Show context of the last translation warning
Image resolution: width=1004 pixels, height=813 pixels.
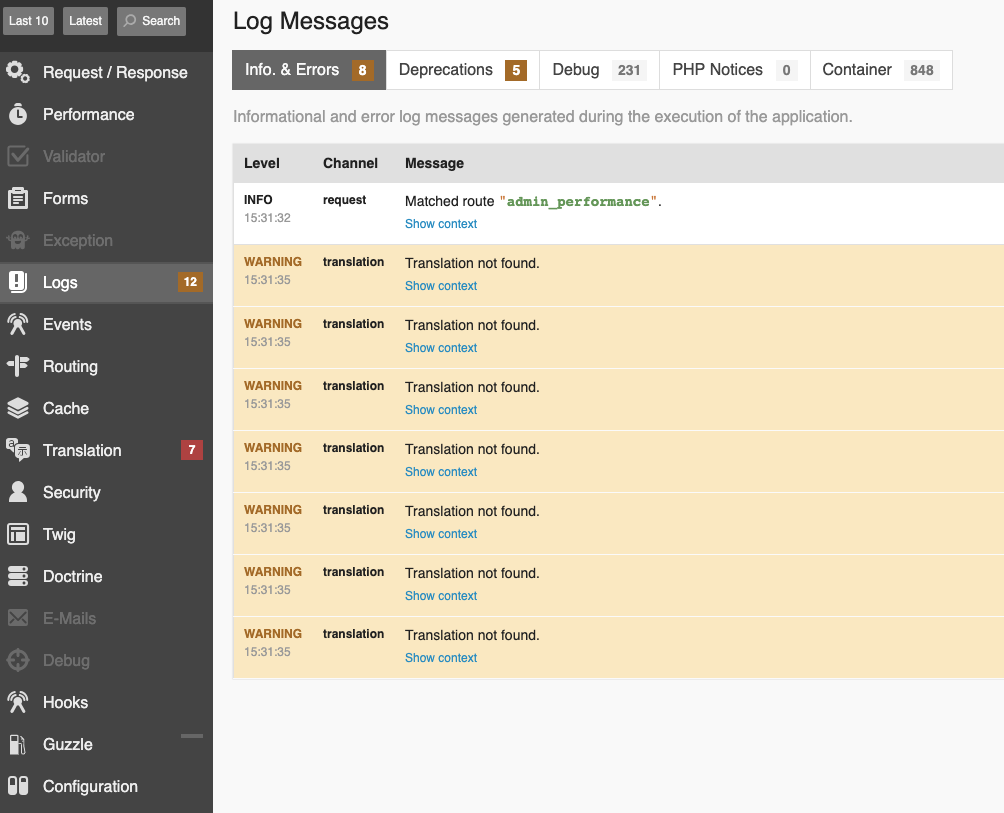coord(441,658)
